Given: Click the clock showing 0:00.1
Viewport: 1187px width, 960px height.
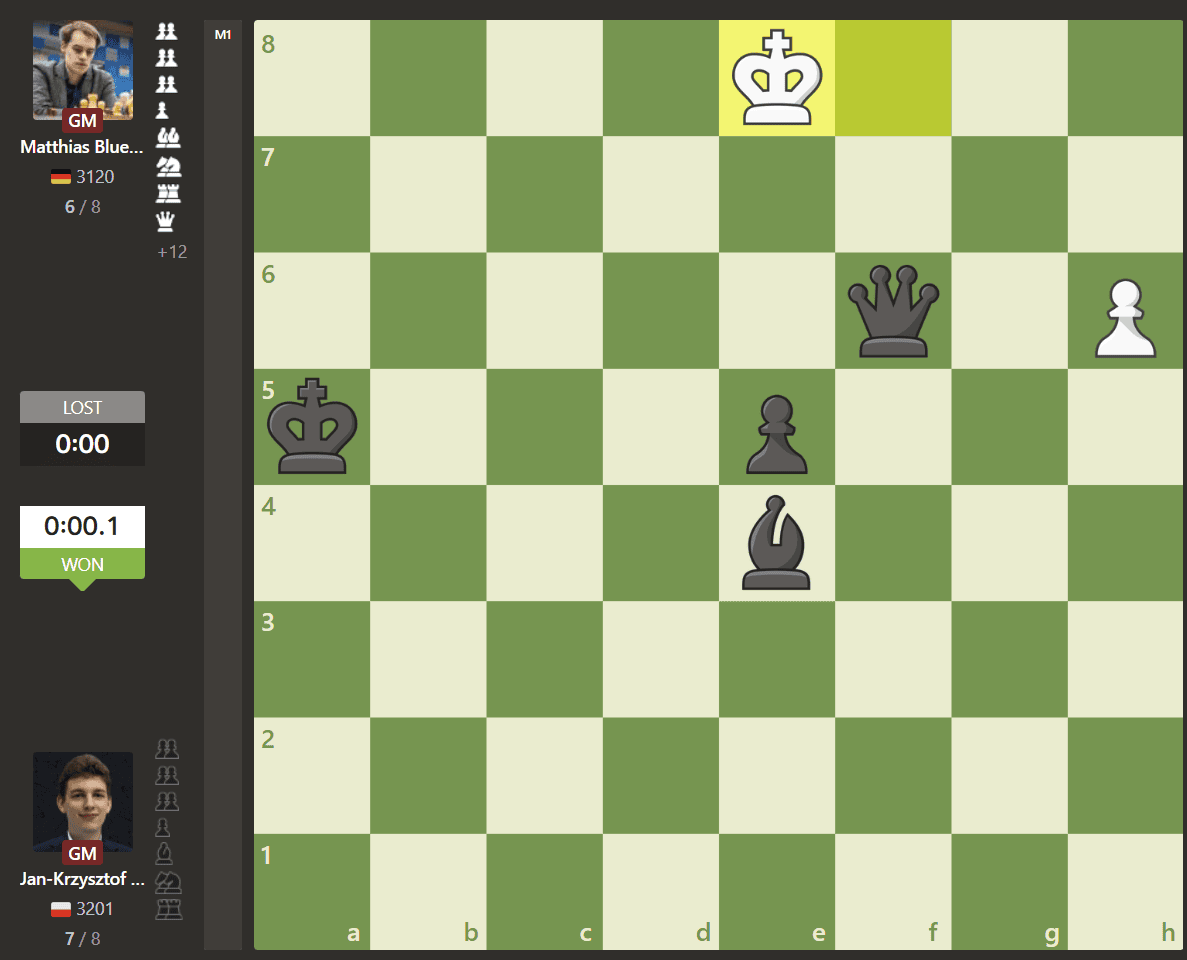Looking at the screenshot, I should point(82,526).
